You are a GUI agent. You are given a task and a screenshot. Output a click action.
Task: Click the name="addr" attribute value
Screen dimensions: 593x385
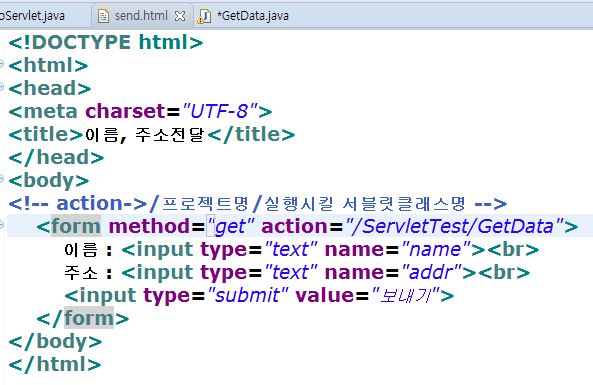coord(431,273)
